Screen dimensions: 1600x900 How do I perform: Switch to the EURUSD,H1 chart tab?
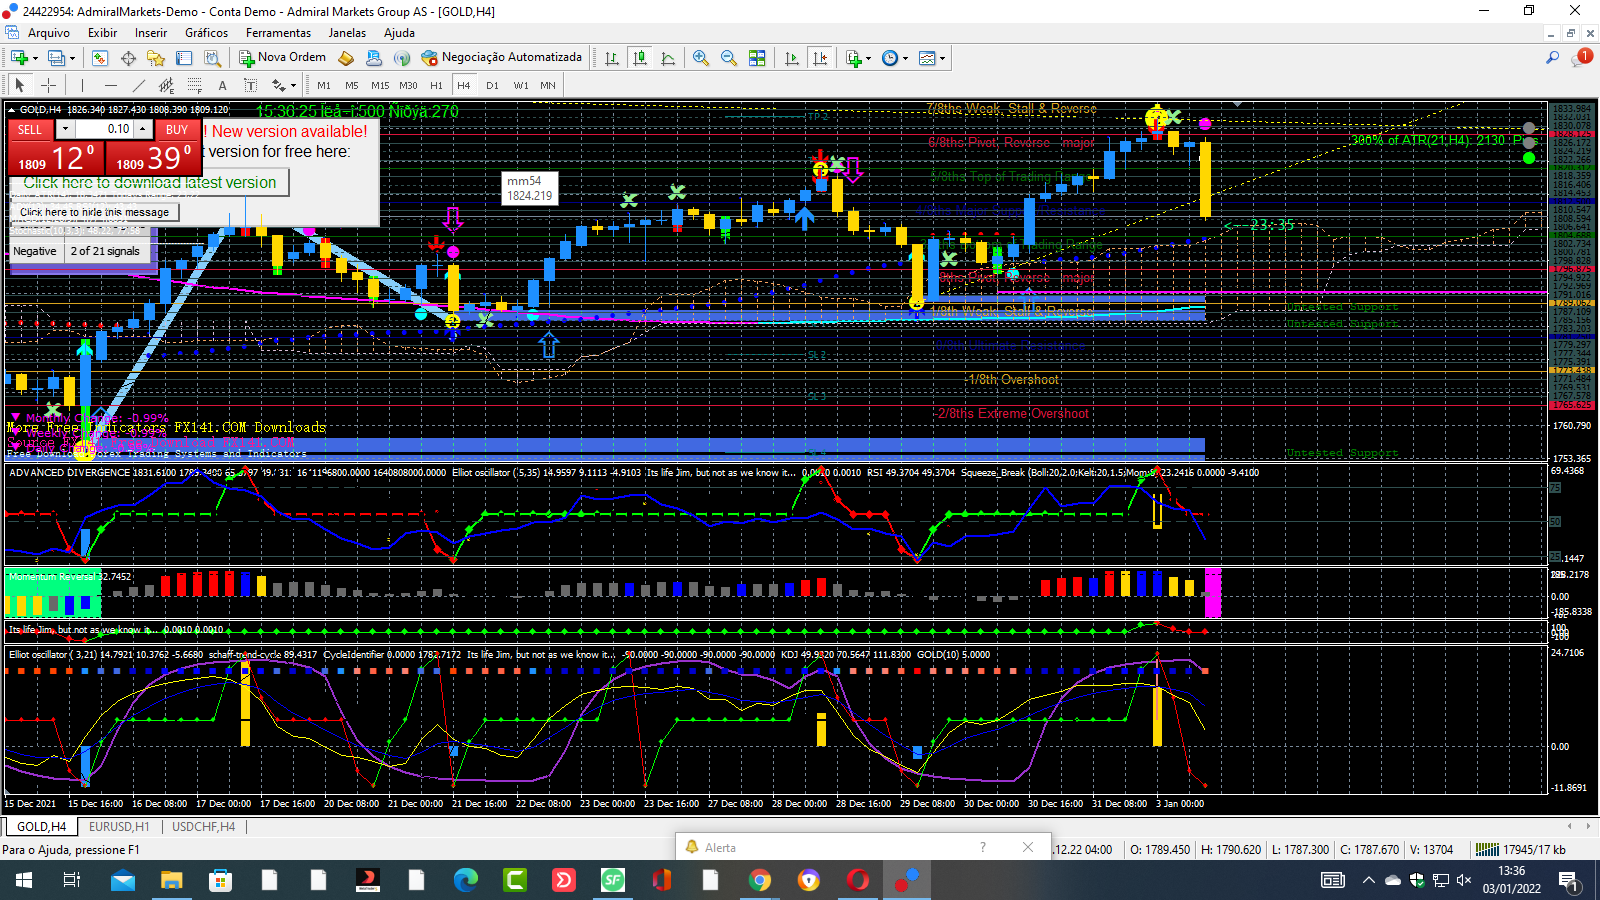coord(118,827)
